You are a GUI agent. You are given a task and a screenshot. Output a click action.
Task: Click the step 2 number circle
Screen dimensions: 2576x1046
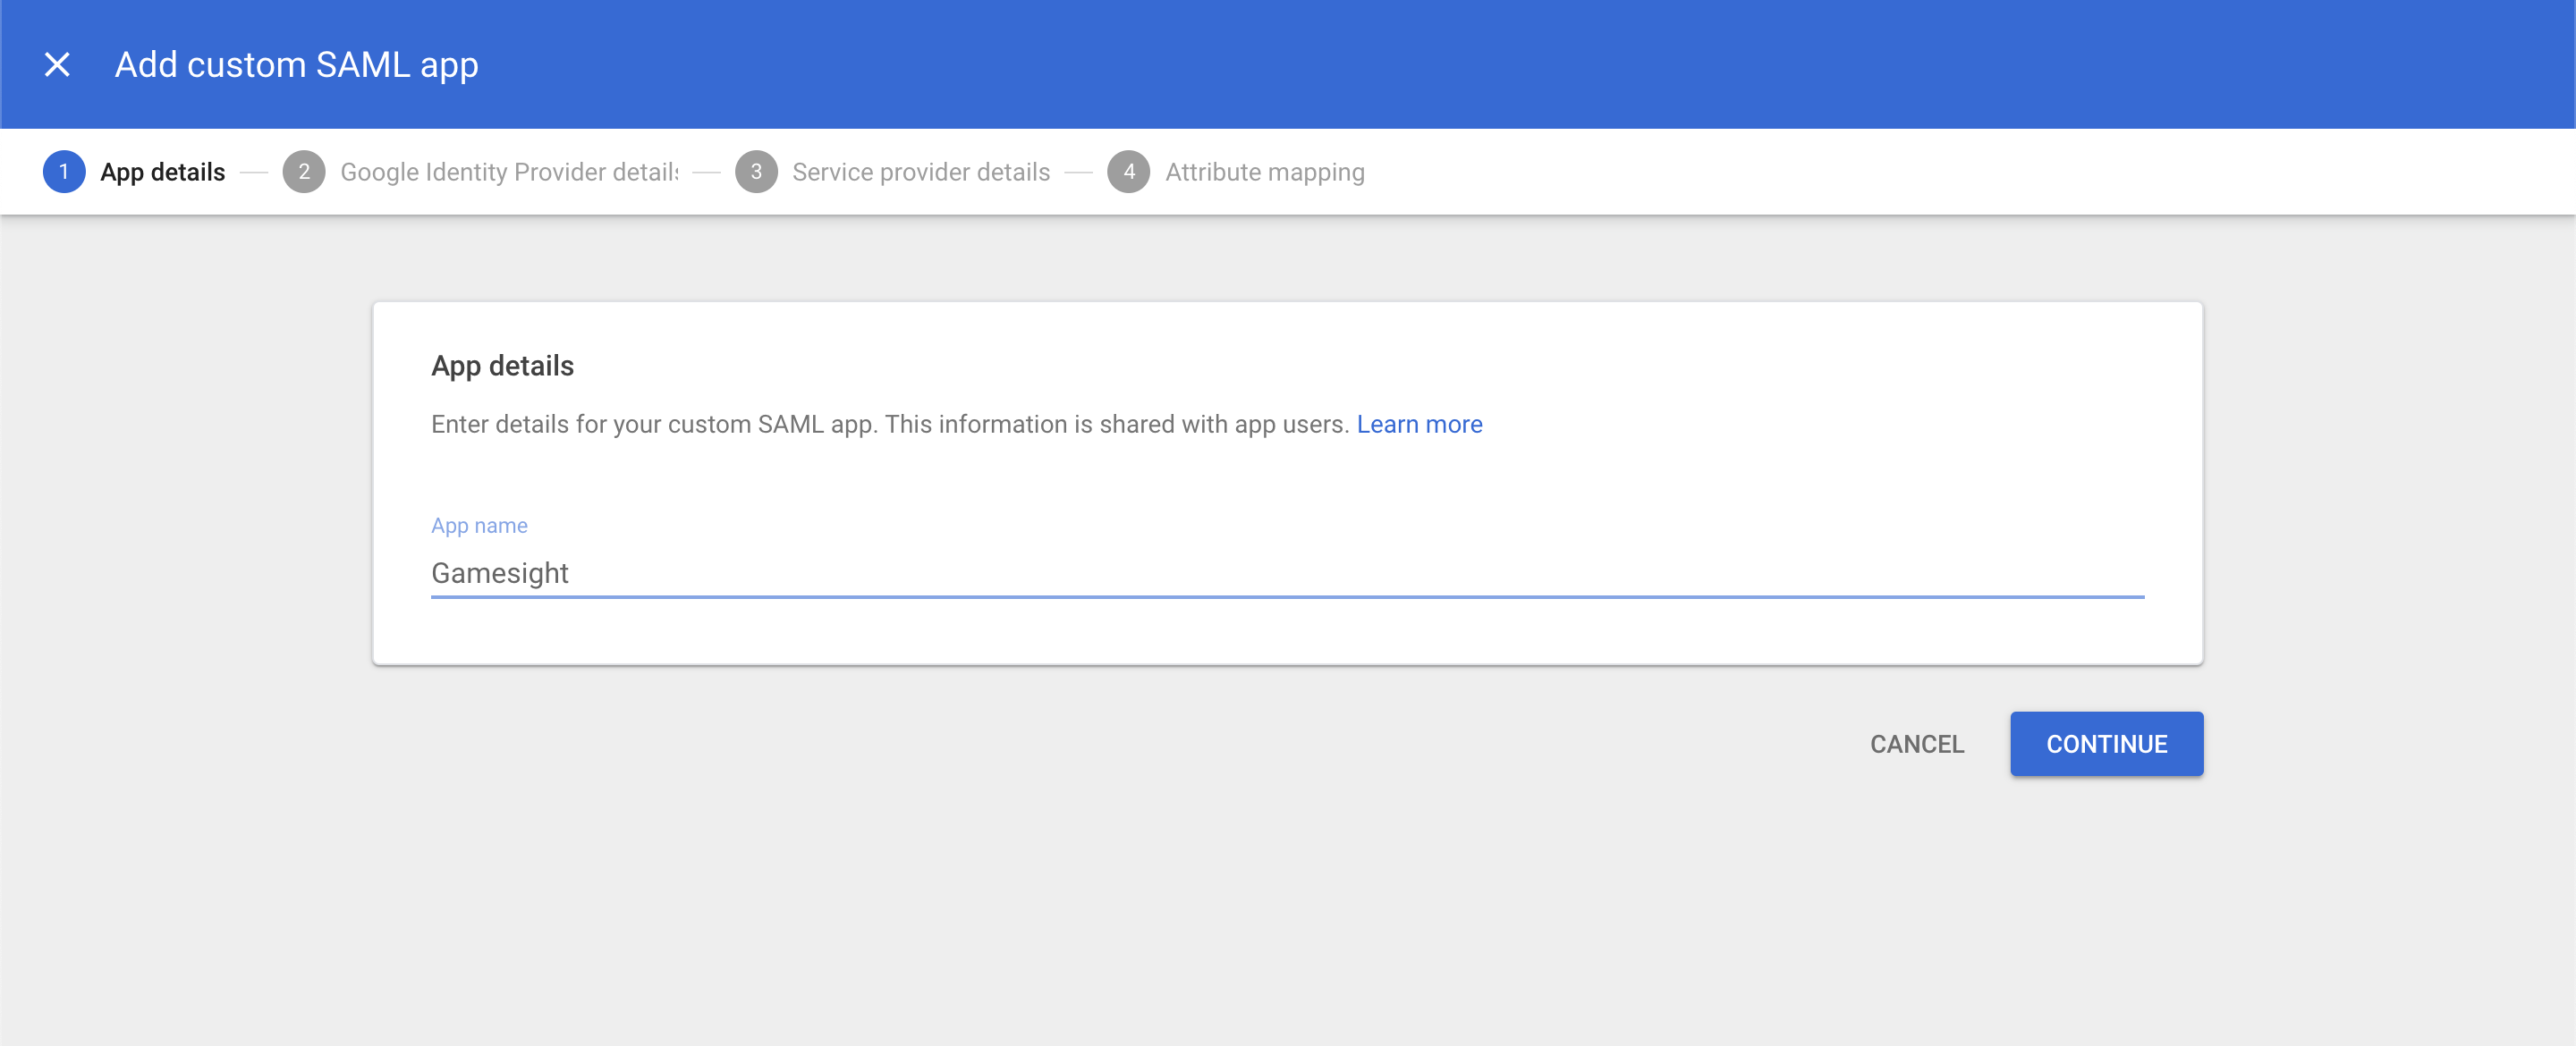pyautogui.click(x=304, y=172)
